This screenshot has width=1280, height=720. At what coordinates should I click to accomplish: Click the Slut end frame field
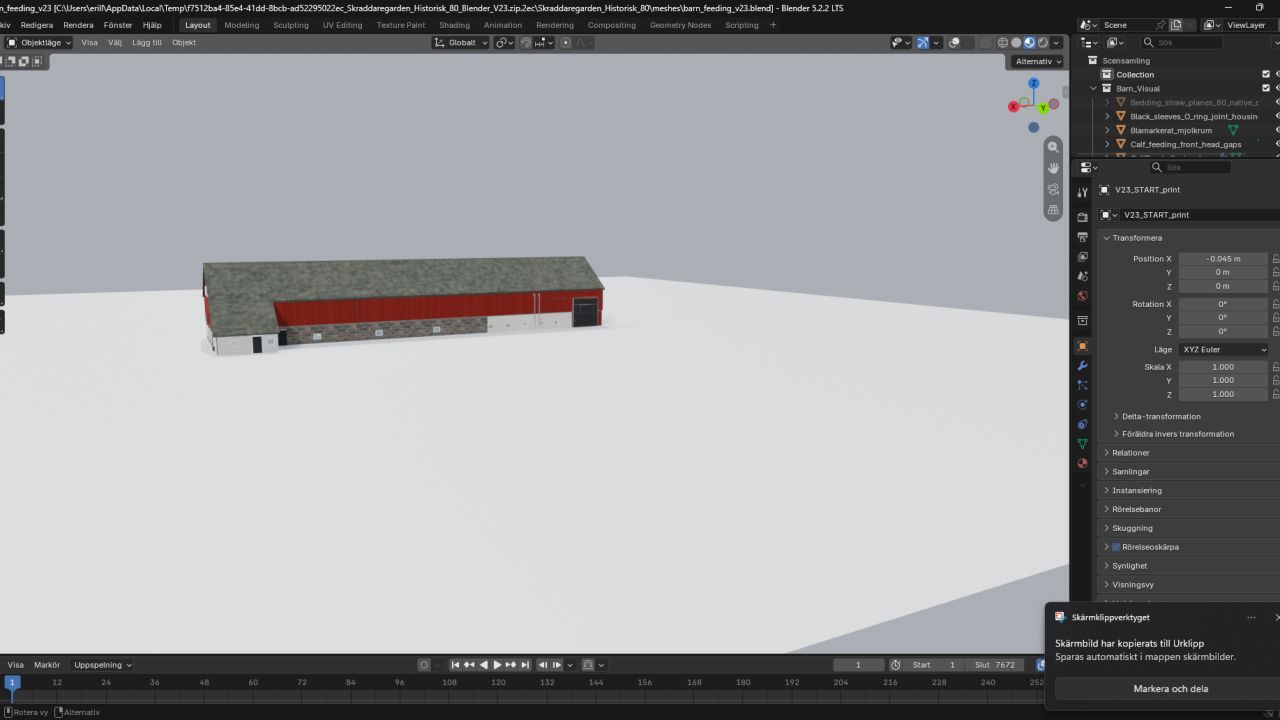[x=995, y=665]
